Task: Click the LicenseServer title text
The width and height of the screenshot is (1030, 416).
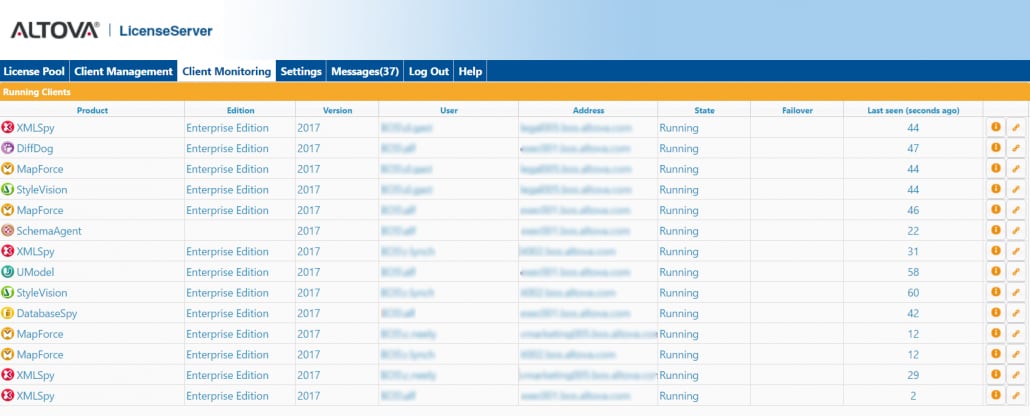Action: 166,30
